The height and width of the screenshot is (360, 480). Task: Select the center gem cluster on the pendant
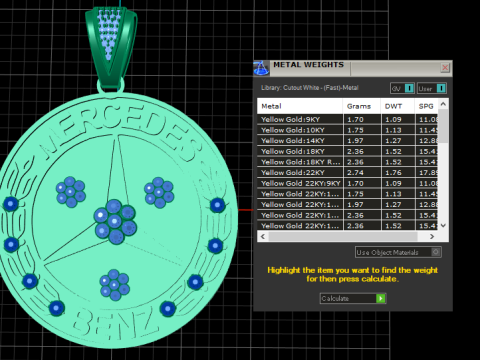click(115, 222)
